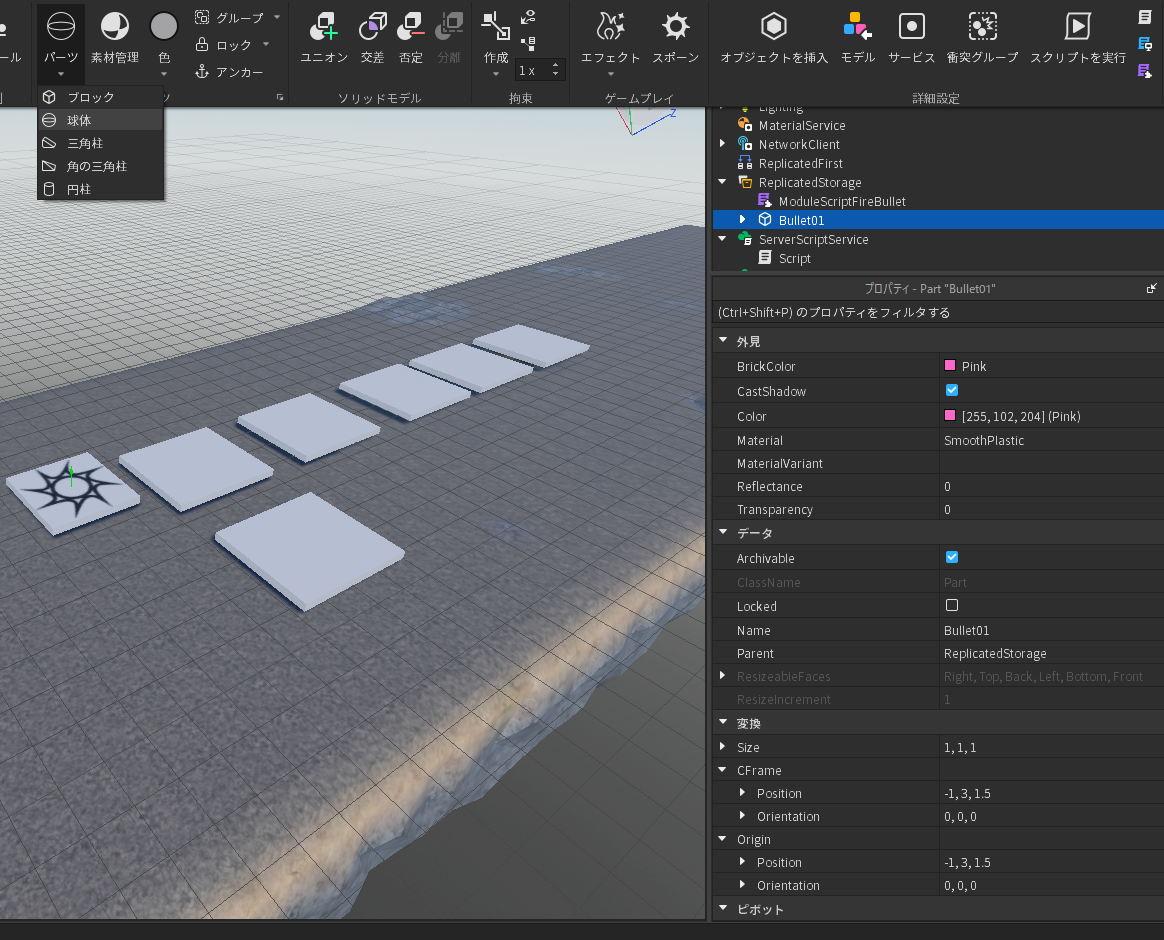Toggle the CastShadow checkbox
The height and width of the screenshot is (940, 1164).
coord(952,390)
